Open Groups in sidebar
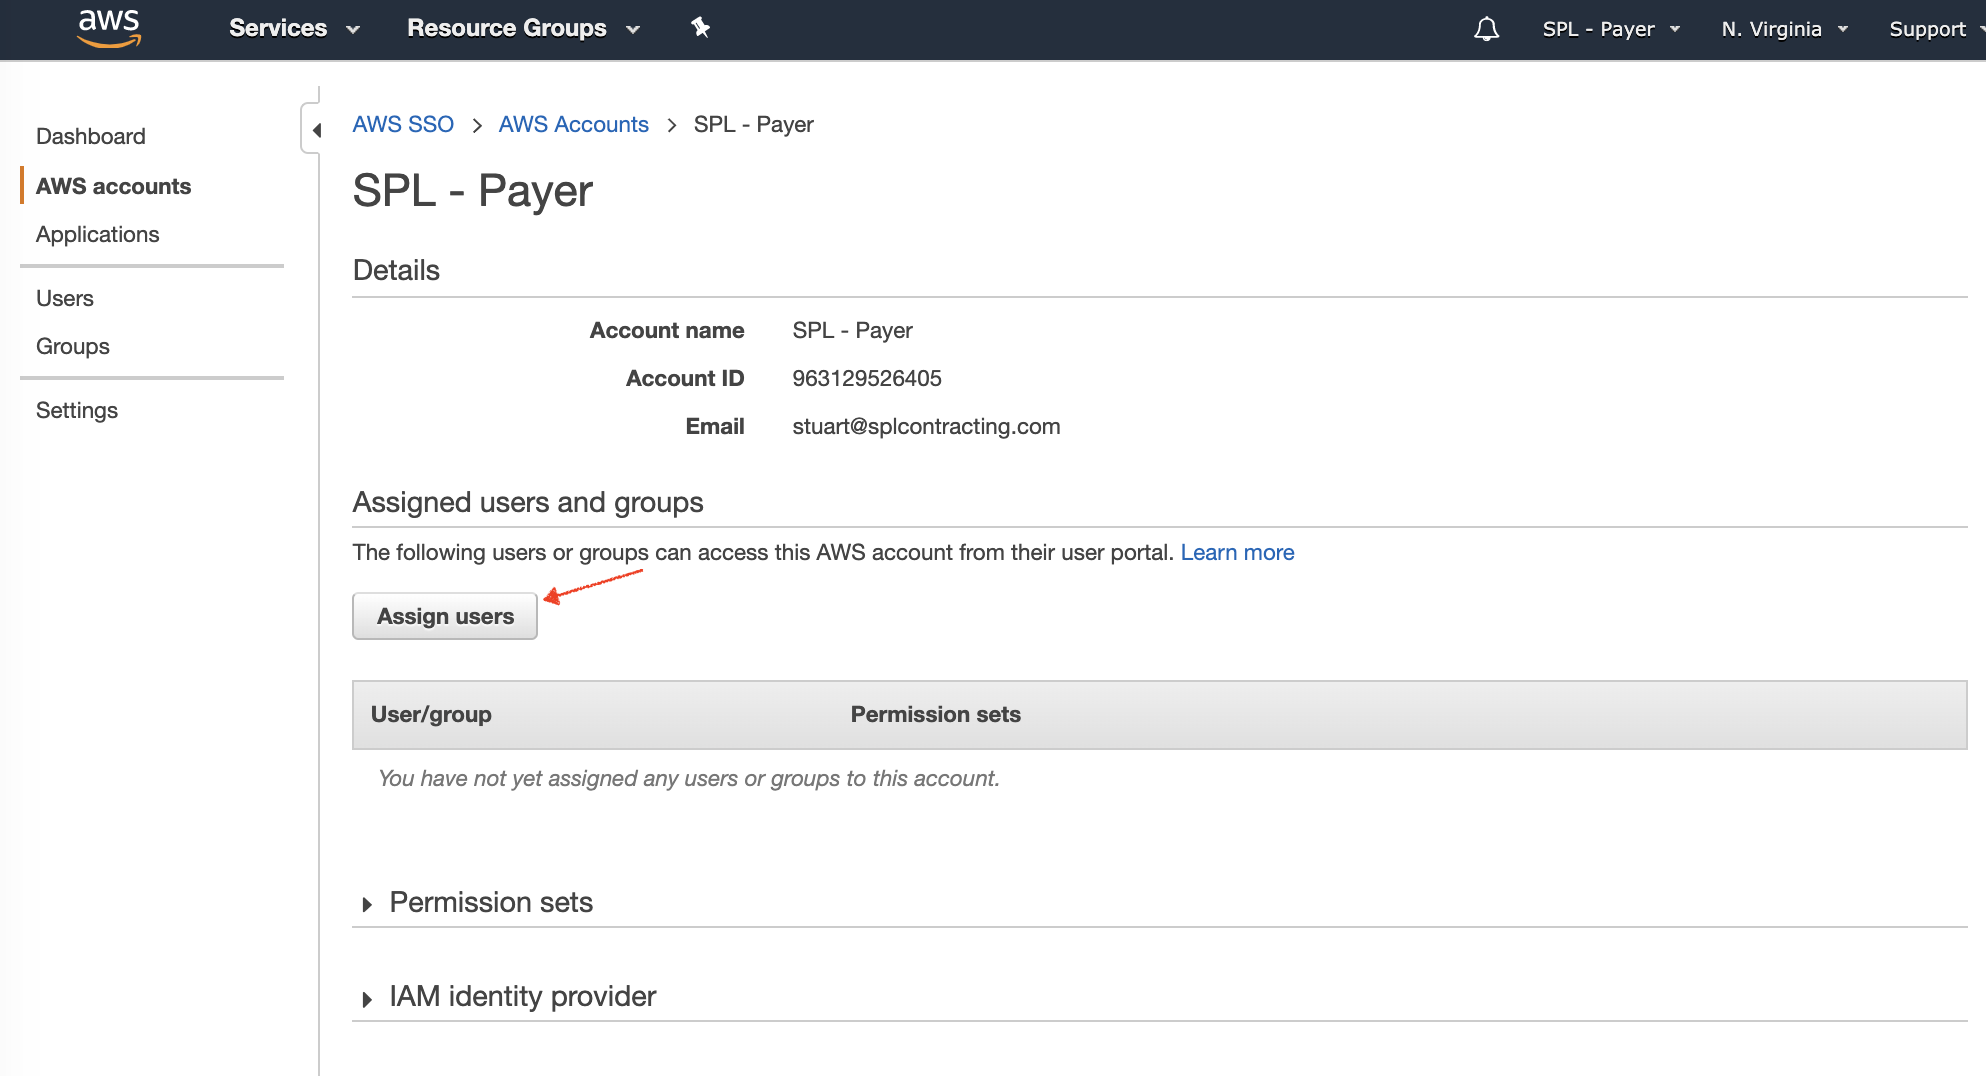 (72, 346)
